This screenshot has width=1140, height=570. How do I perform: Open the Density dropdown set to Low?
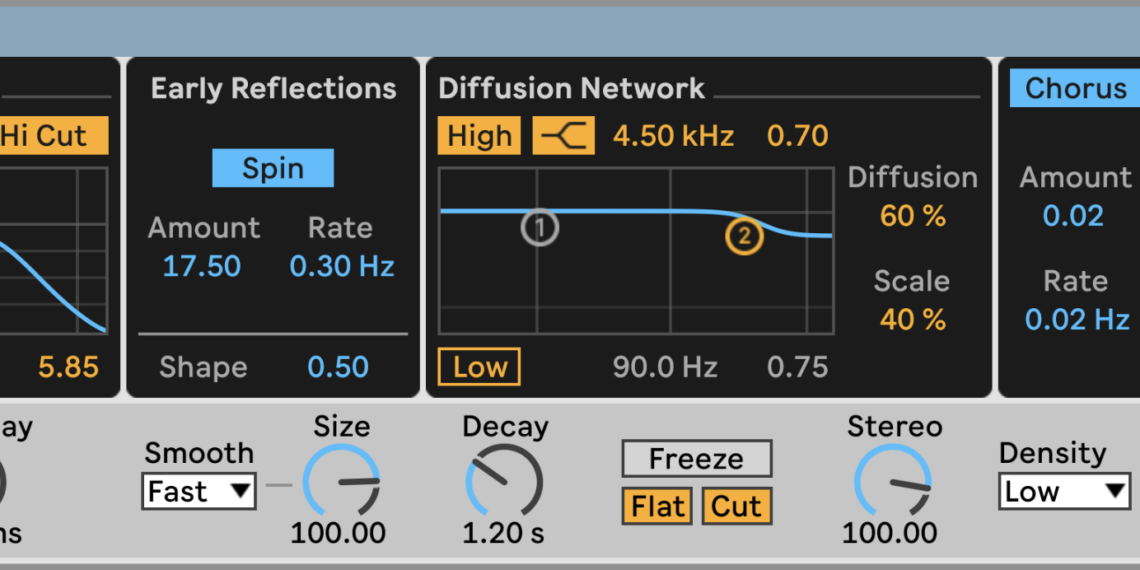coord(1064,492)
